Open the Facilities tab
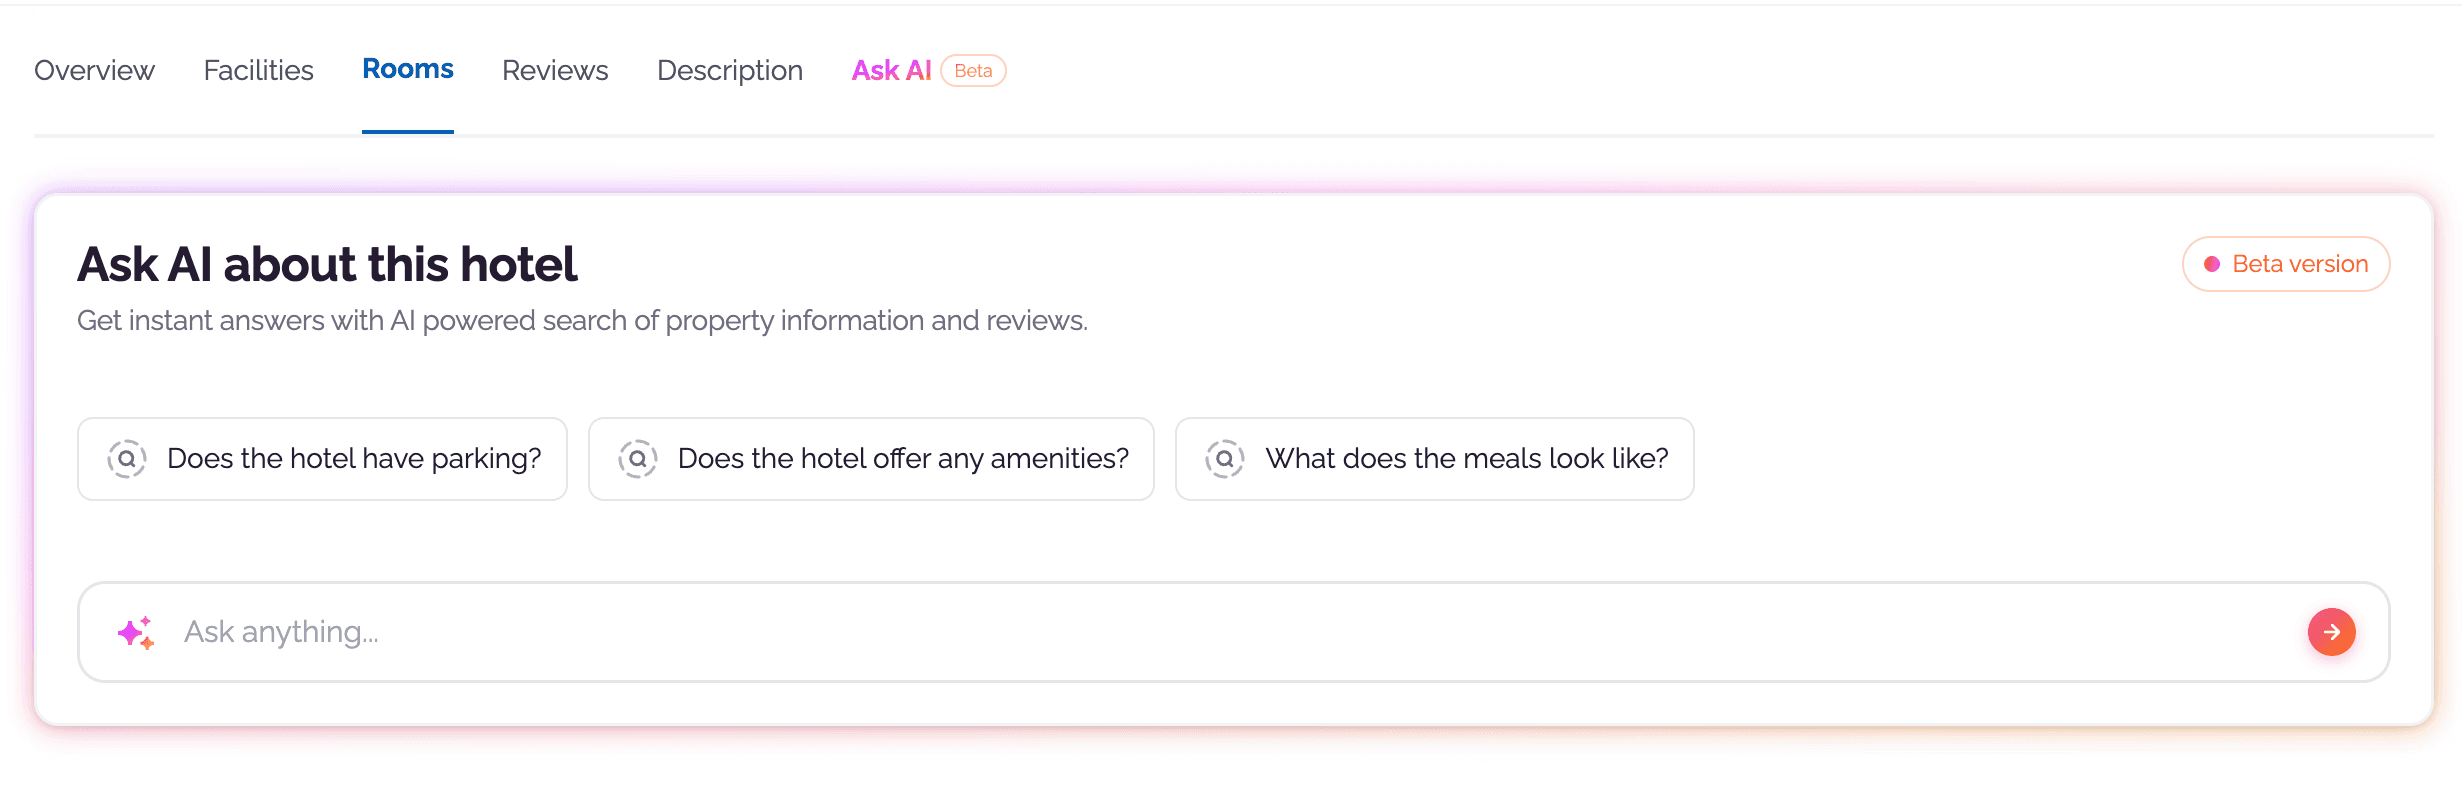This screenshot has height=804, width=2462. (257, 70)
